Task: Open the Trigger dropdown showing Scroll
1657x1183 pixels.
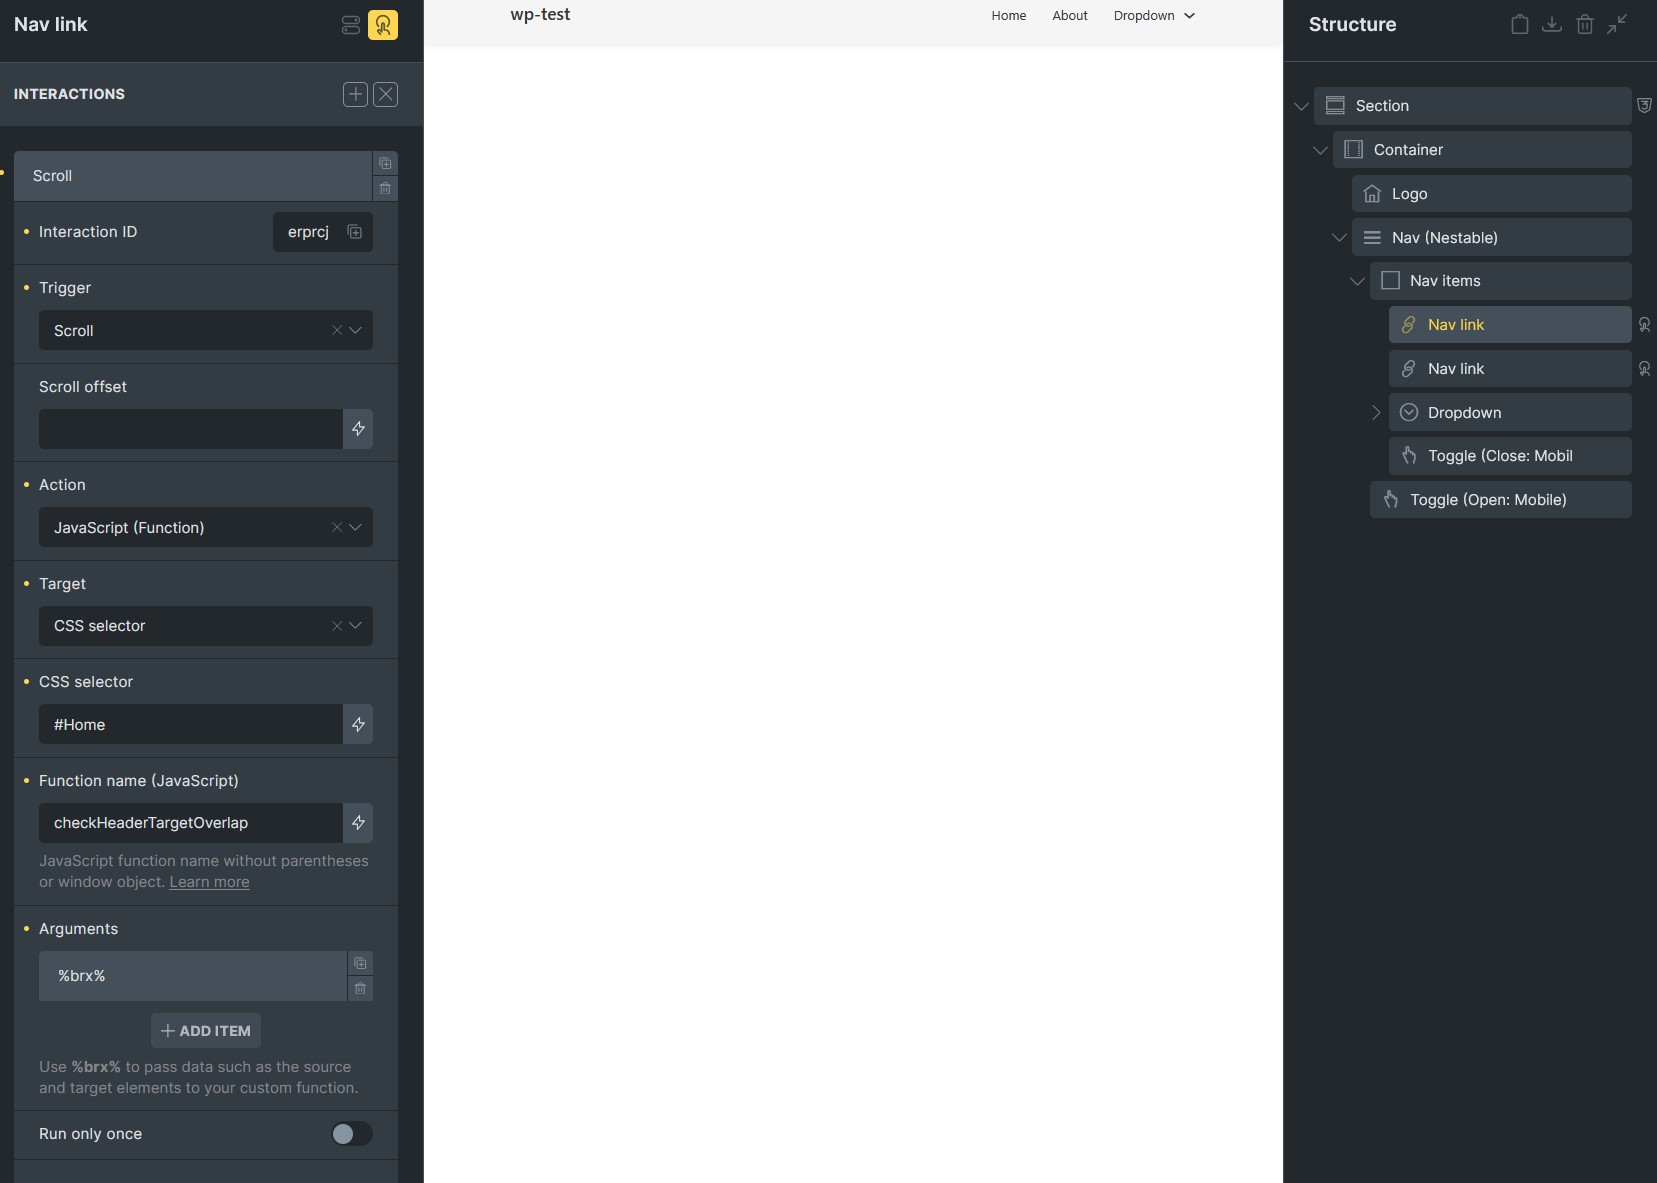Action: (x=206, y=331)
